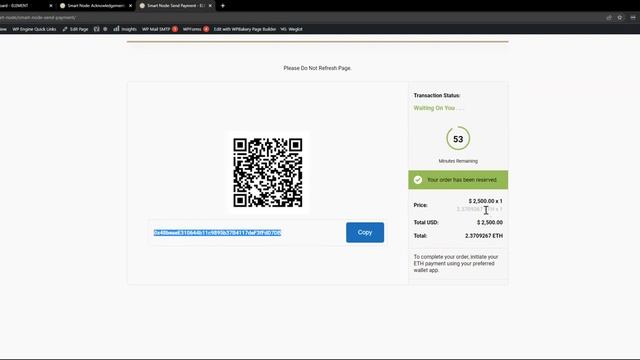Viewport: 640px width, 360px height.
Task: Click the Total USD '$ 2,500.00' value
Action: point(490,222)
